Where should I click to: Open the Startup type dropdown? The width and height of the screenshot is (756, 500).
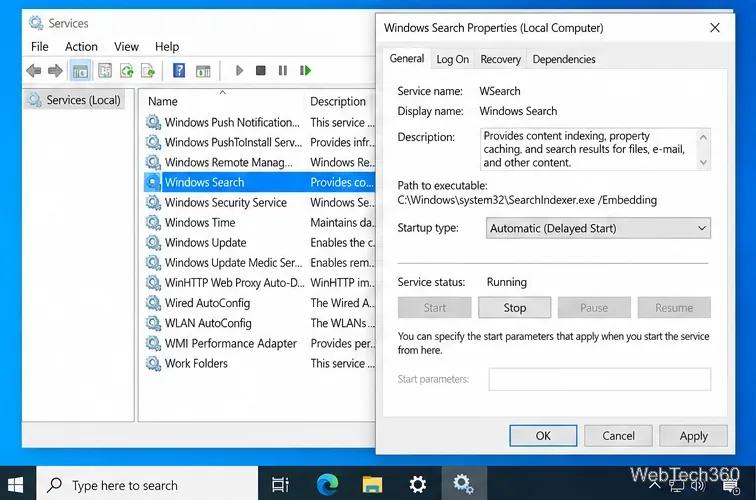(x=598, y=228)
